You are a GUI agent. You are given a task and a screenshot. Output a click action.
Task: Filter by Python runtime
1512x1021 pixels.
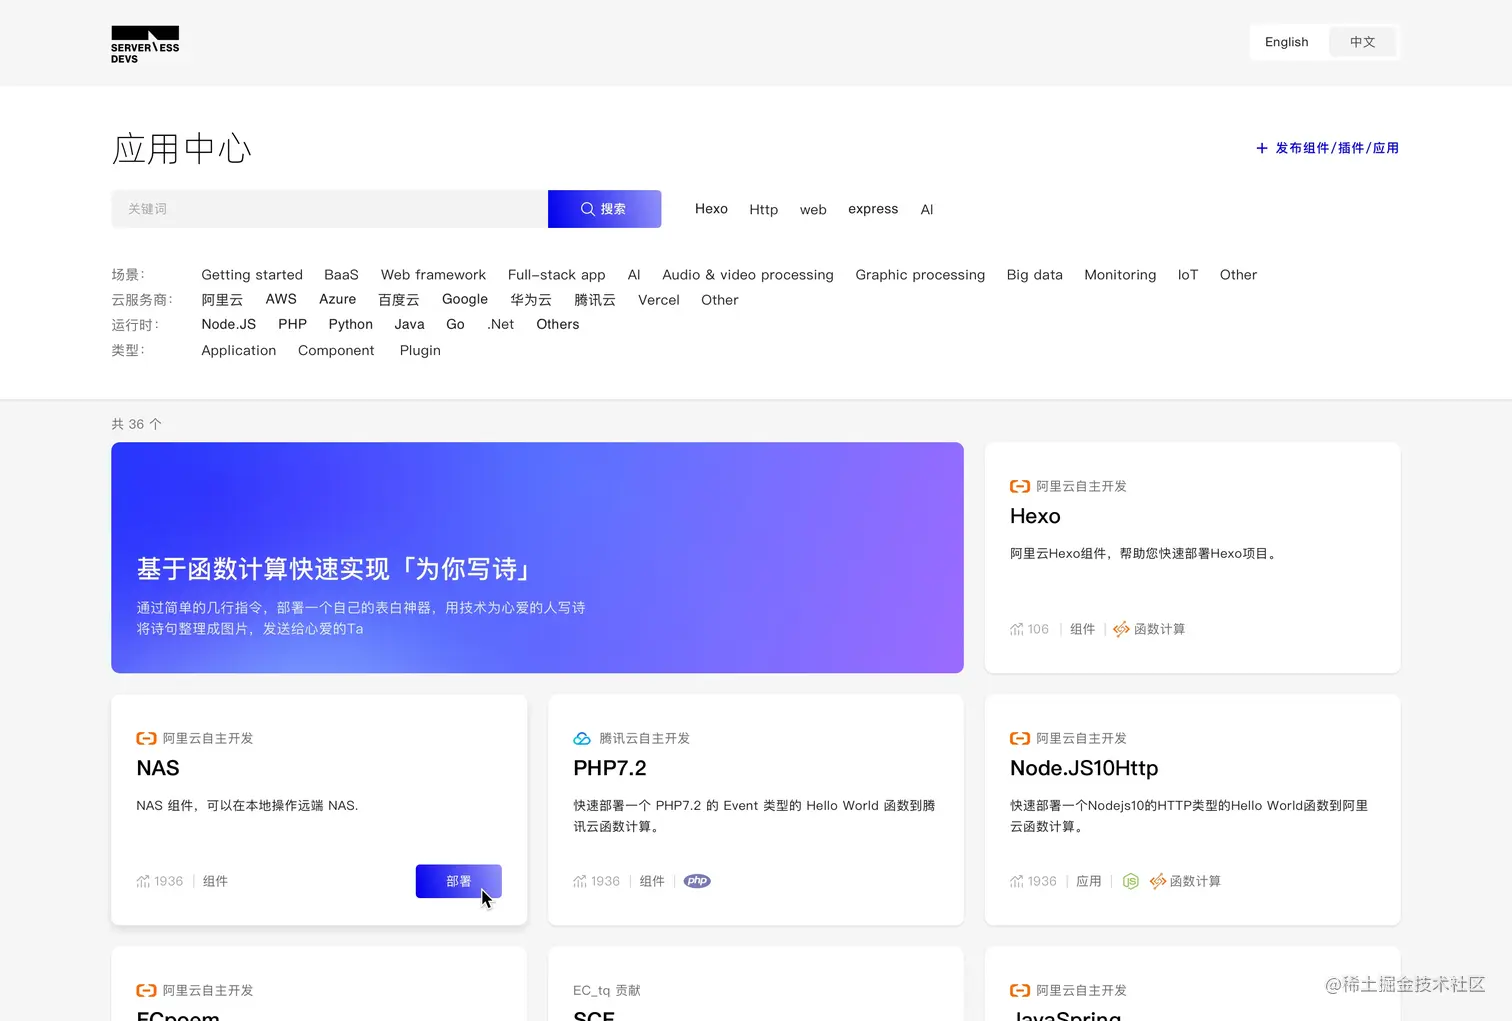tap(351, 324)
